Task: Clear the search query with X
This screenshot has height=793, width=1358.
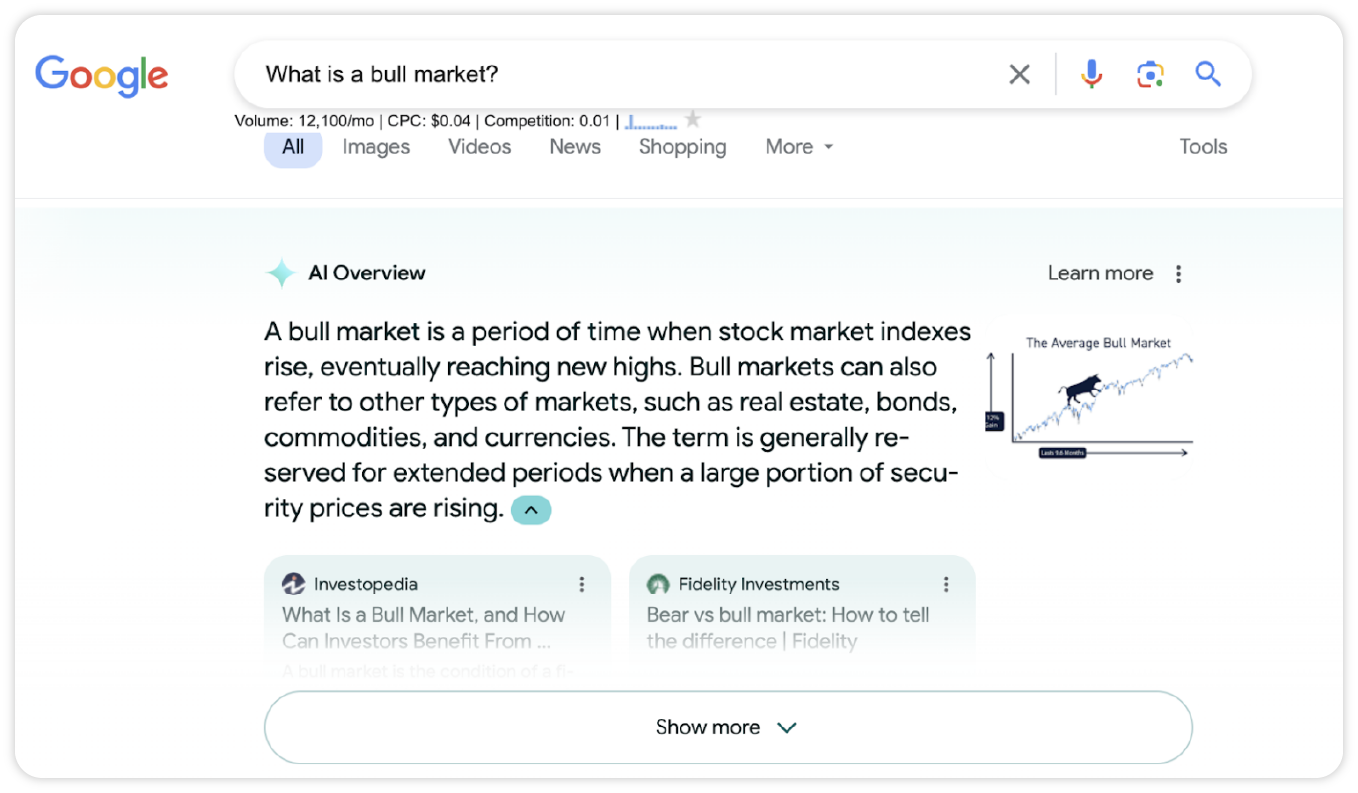Action: 1019,74
